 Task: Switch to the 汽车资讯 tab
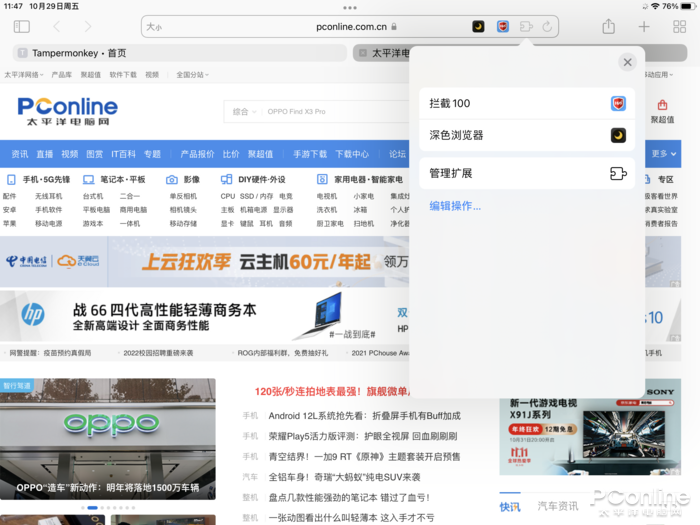click(558, 506)
